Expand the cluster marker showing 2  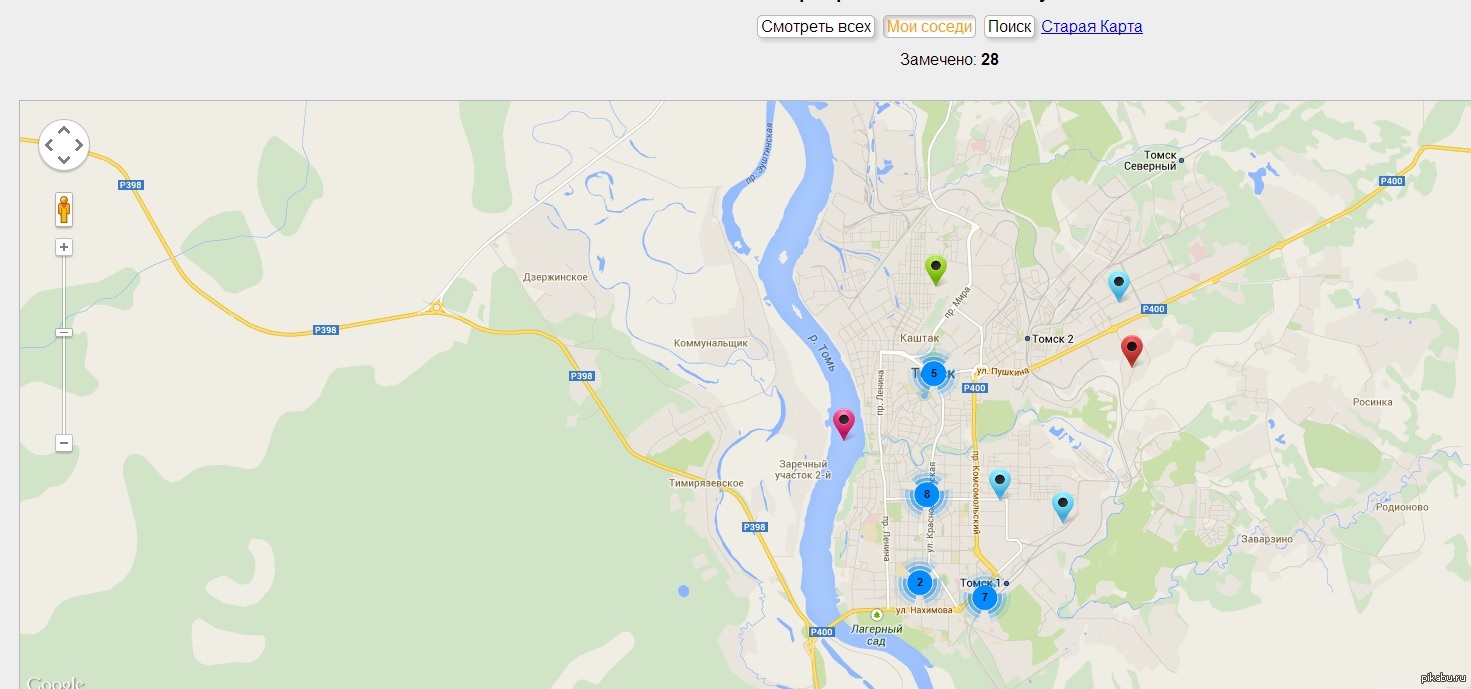click(x=919, y=582)
